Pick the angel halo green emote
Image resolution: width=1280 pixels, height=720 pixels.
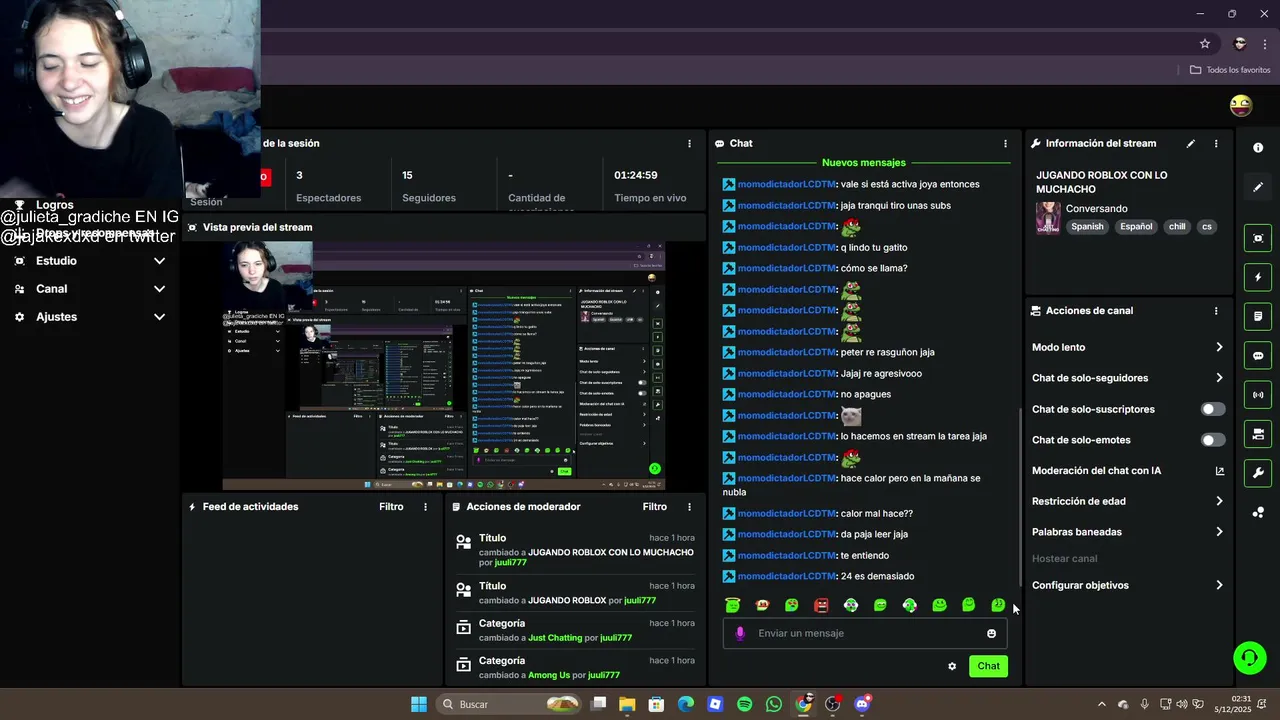732,605
